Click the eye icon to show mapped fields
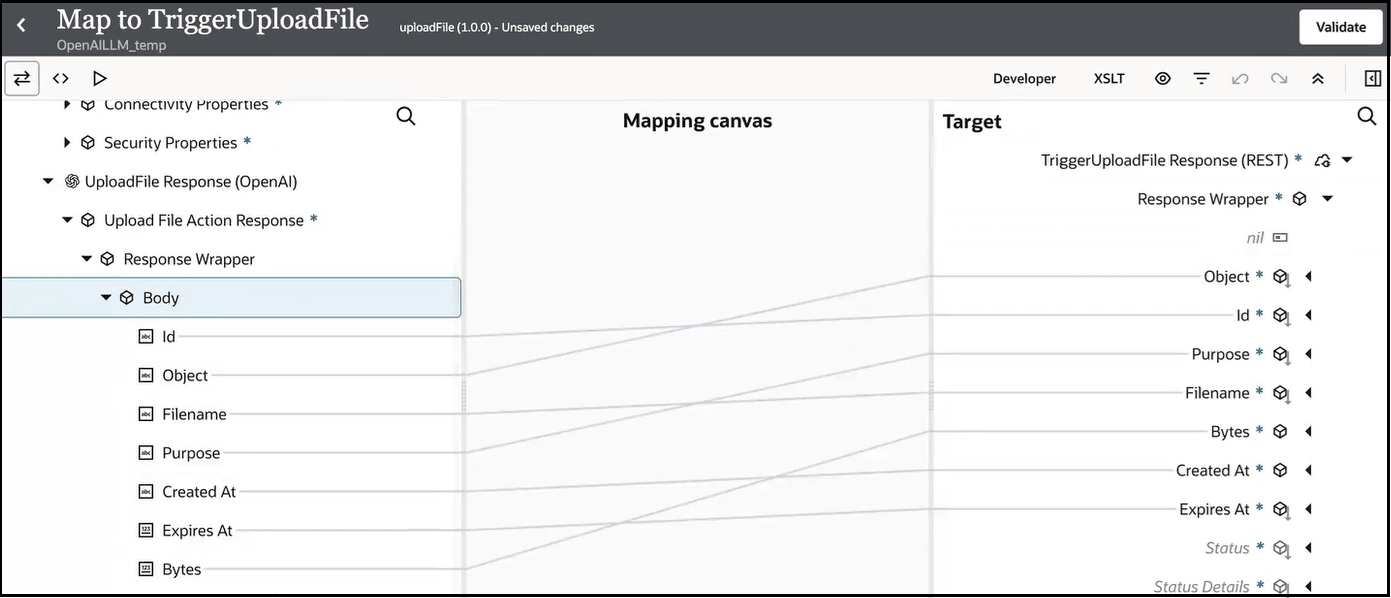The height and width of the screenshot is (598, 1391). [x=1162, y=78]
